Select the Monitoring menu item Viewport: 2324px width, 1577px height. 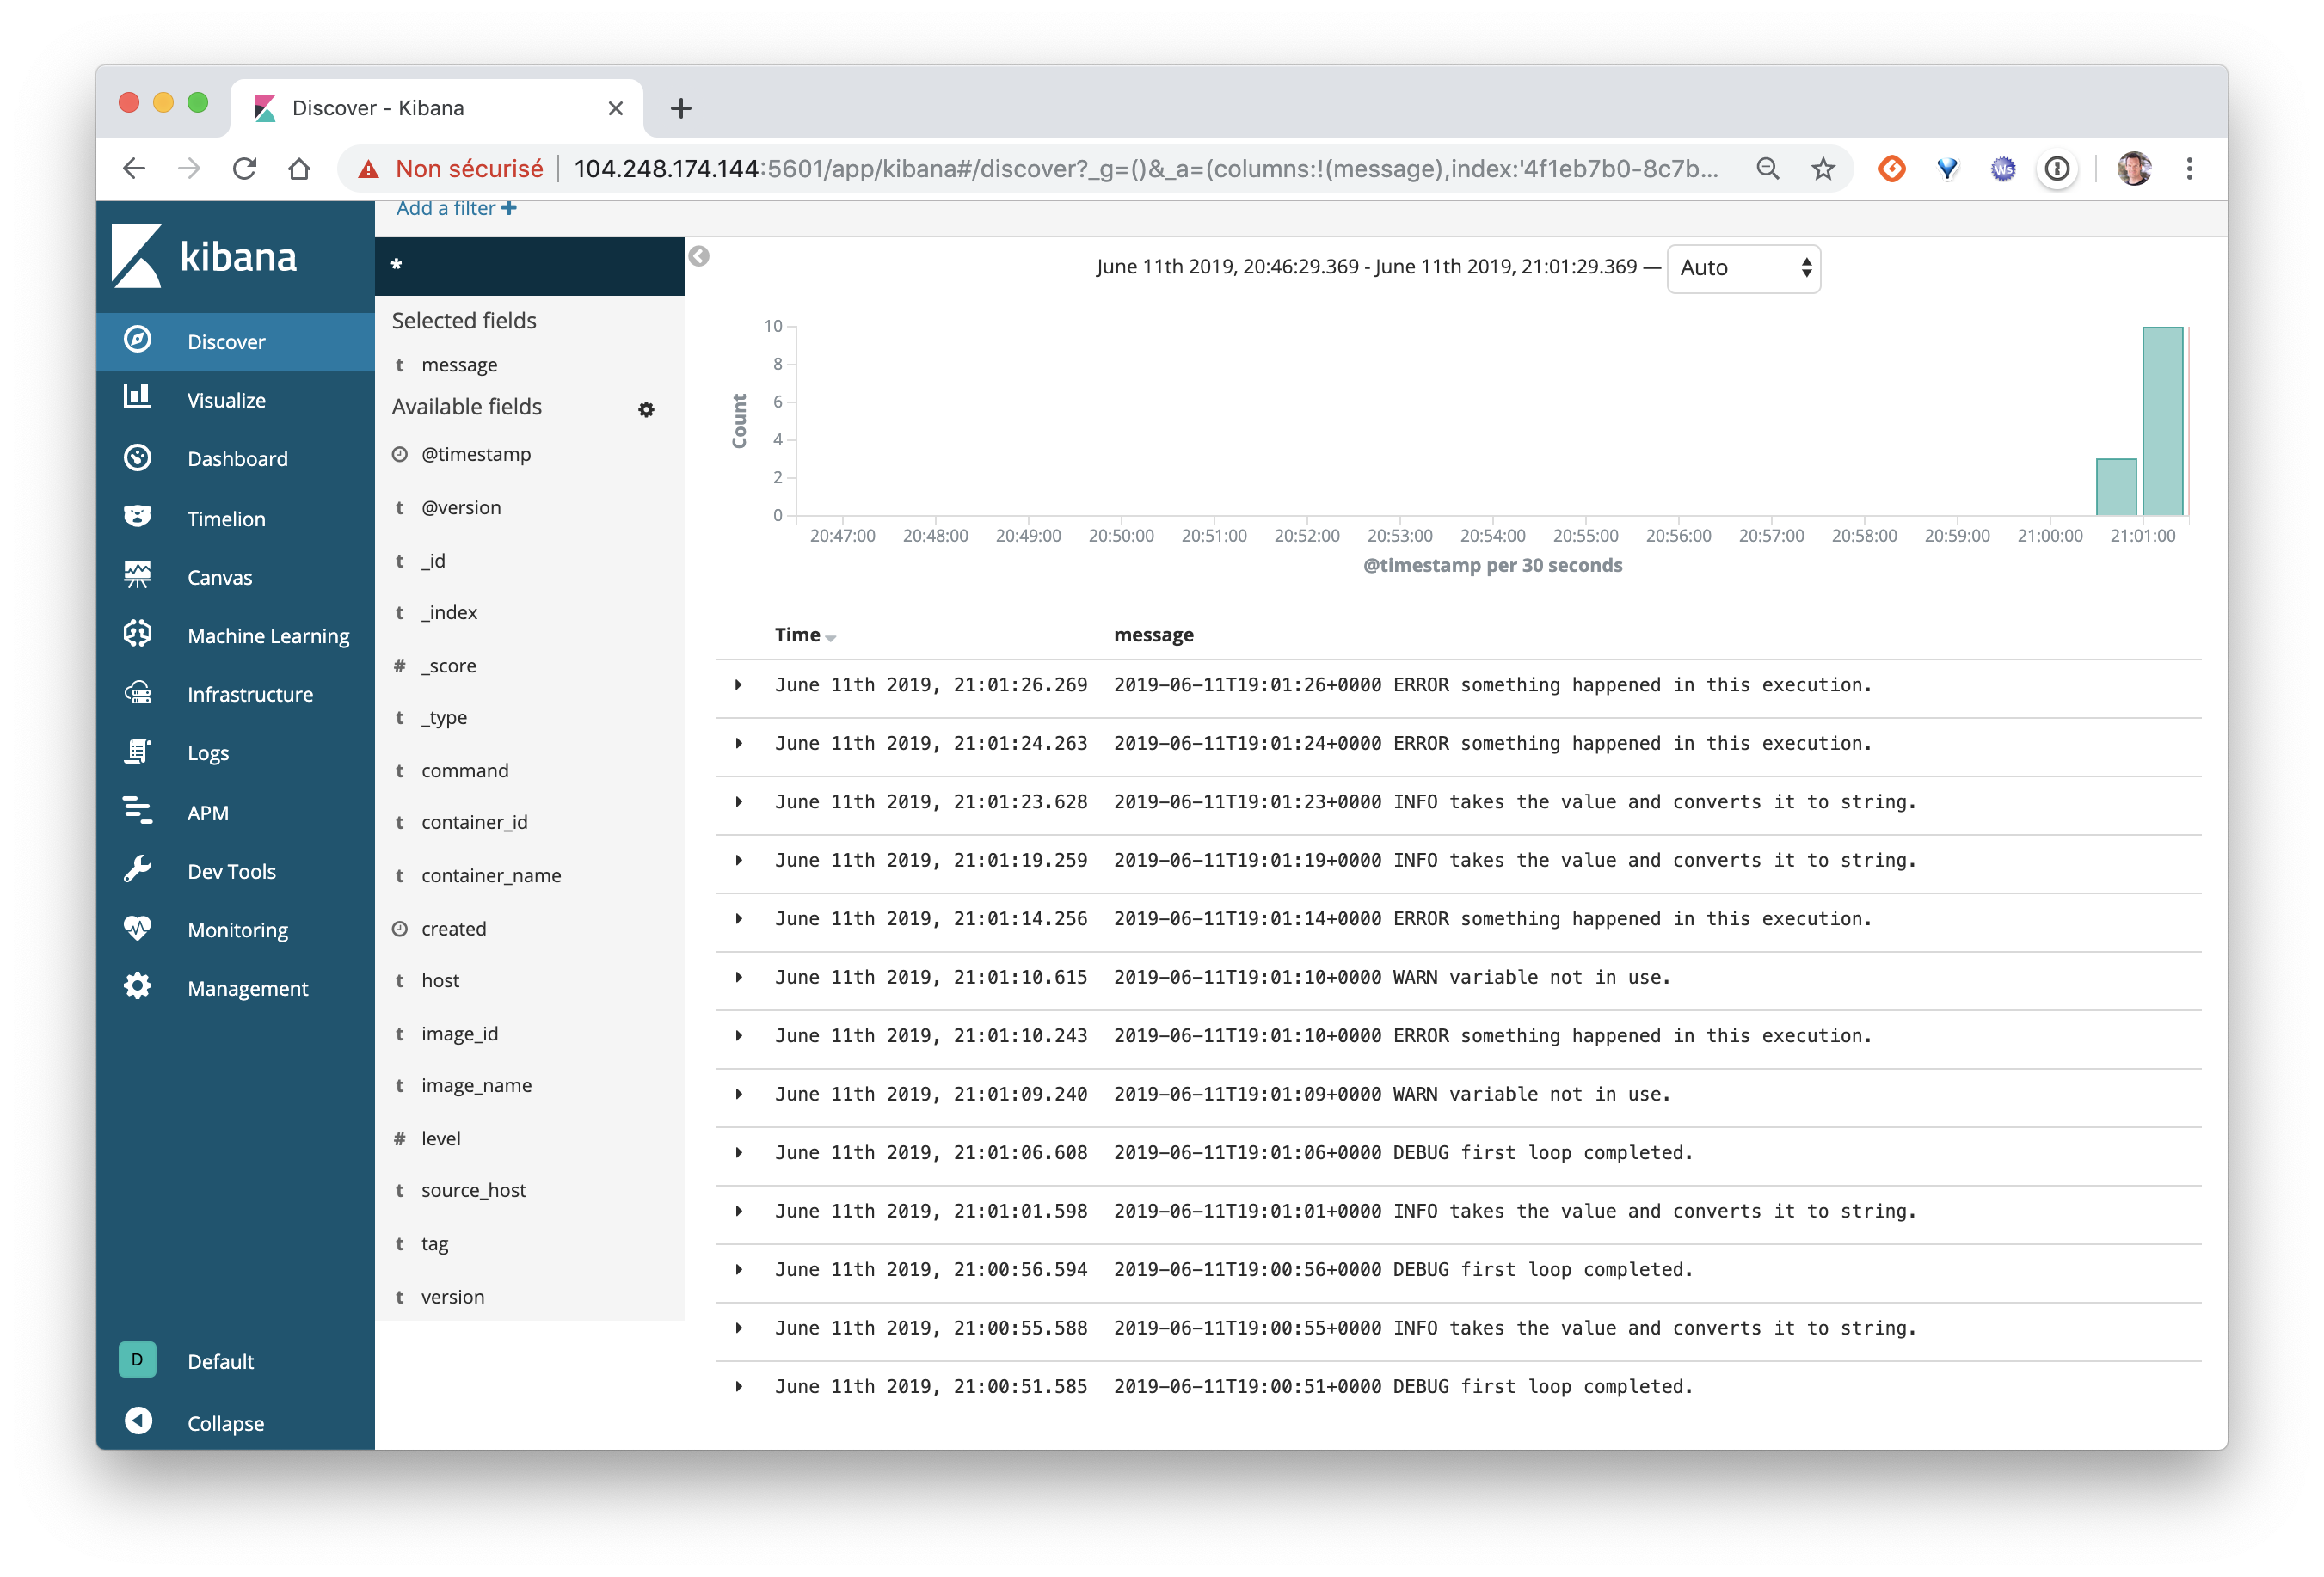pos(237,928)
